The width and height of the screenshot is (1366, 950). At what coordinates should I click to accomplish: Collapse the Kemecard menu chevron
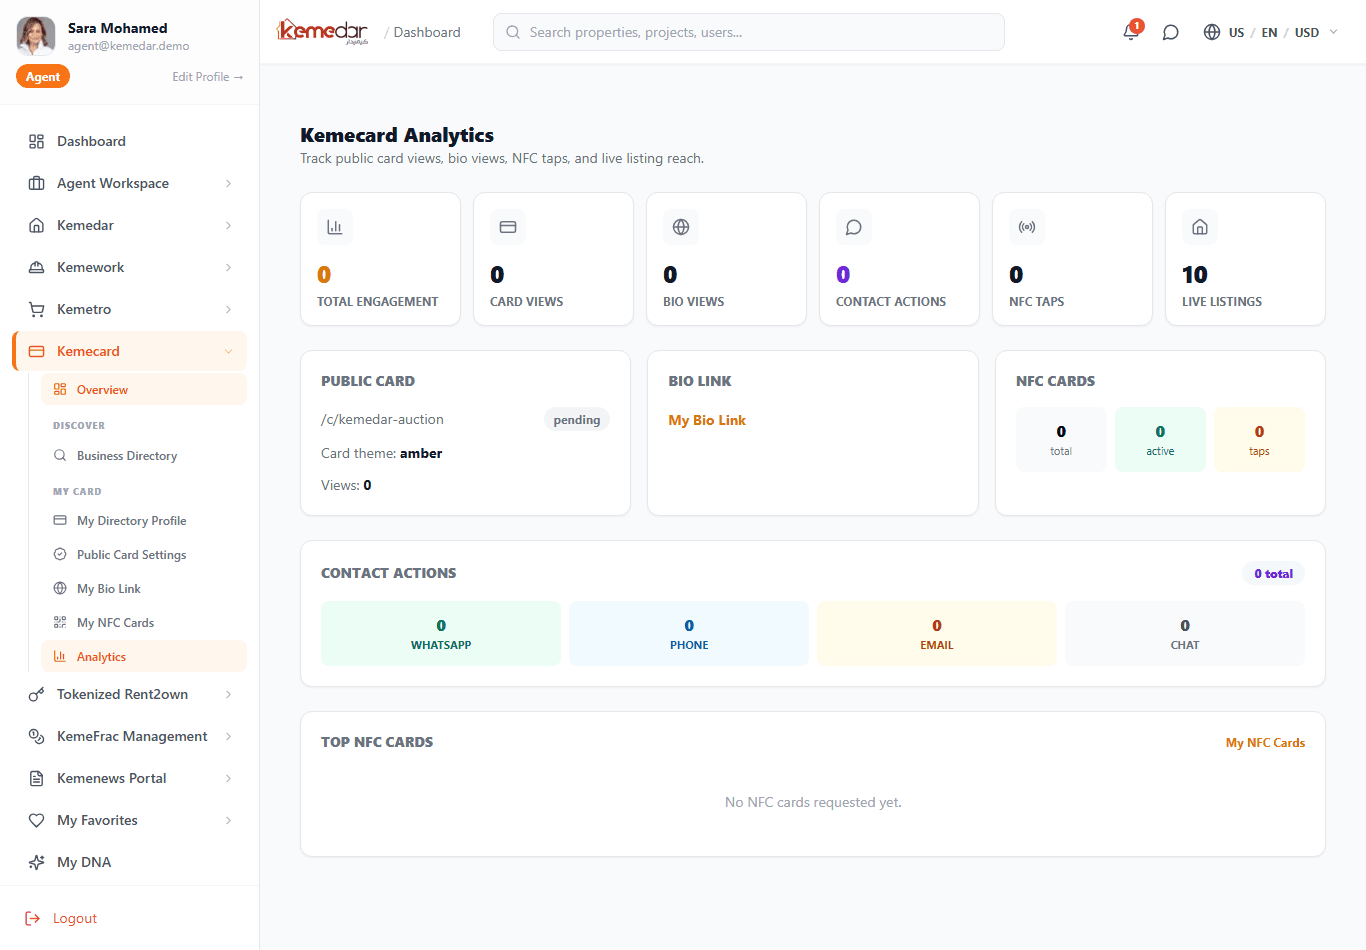coord(229,351)
